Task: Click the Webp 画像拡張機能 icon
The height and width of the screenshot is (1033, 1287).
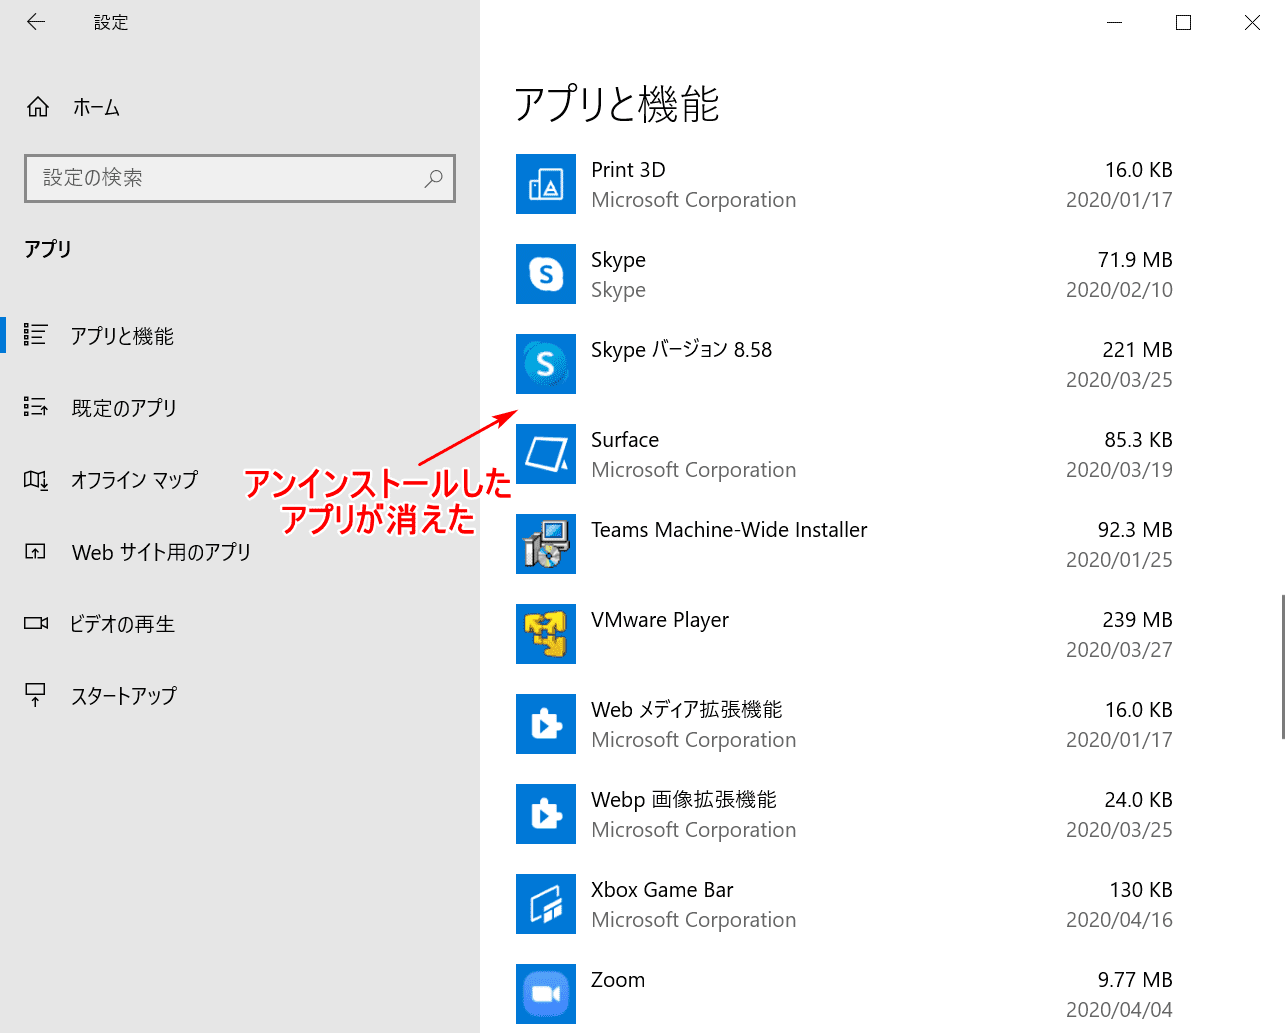Action: pyautogui.click(x=546, y=814)
